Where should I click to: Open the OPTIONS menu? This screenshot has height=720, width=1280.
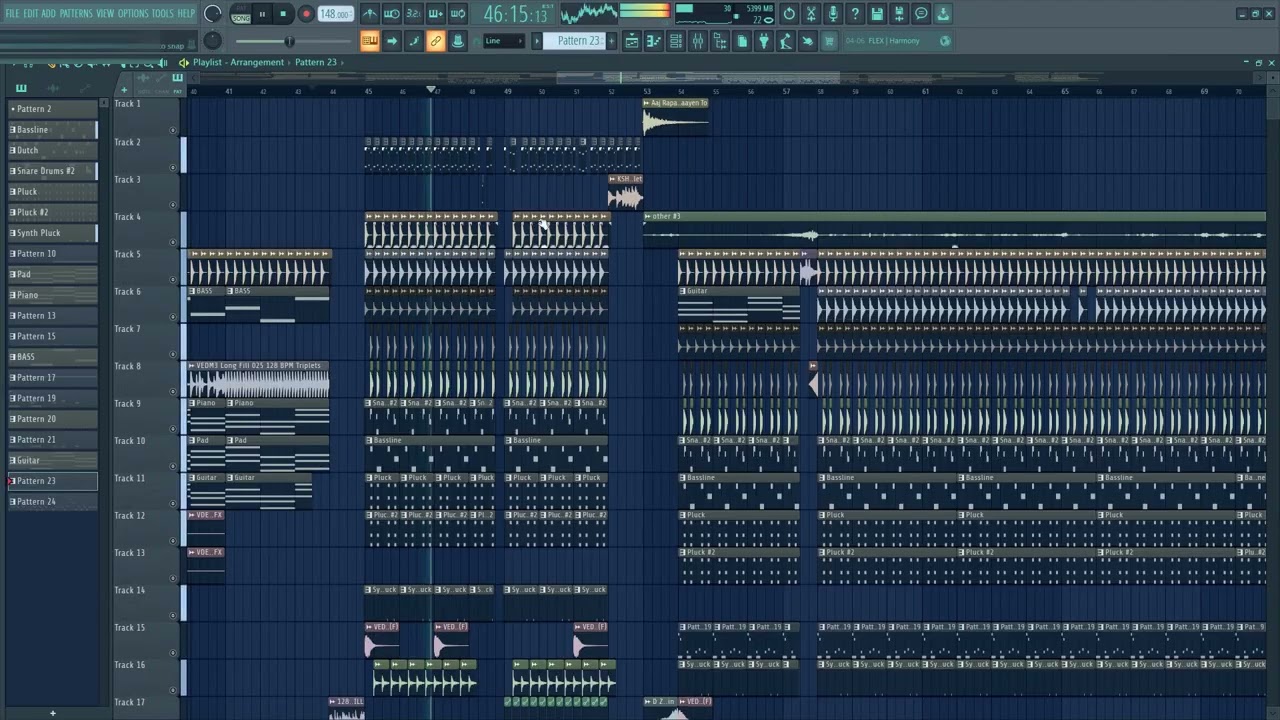133,13
